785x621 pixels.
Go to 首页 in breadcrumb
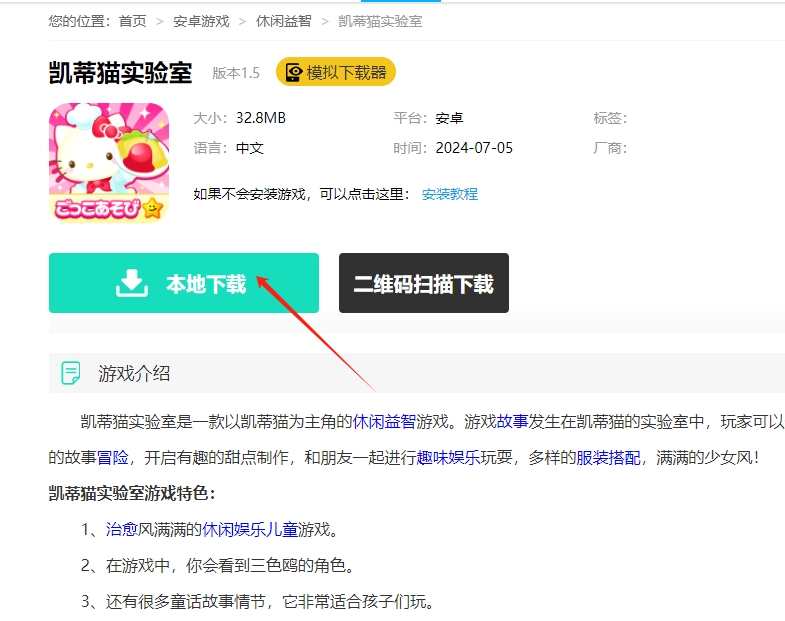(133, 21)
